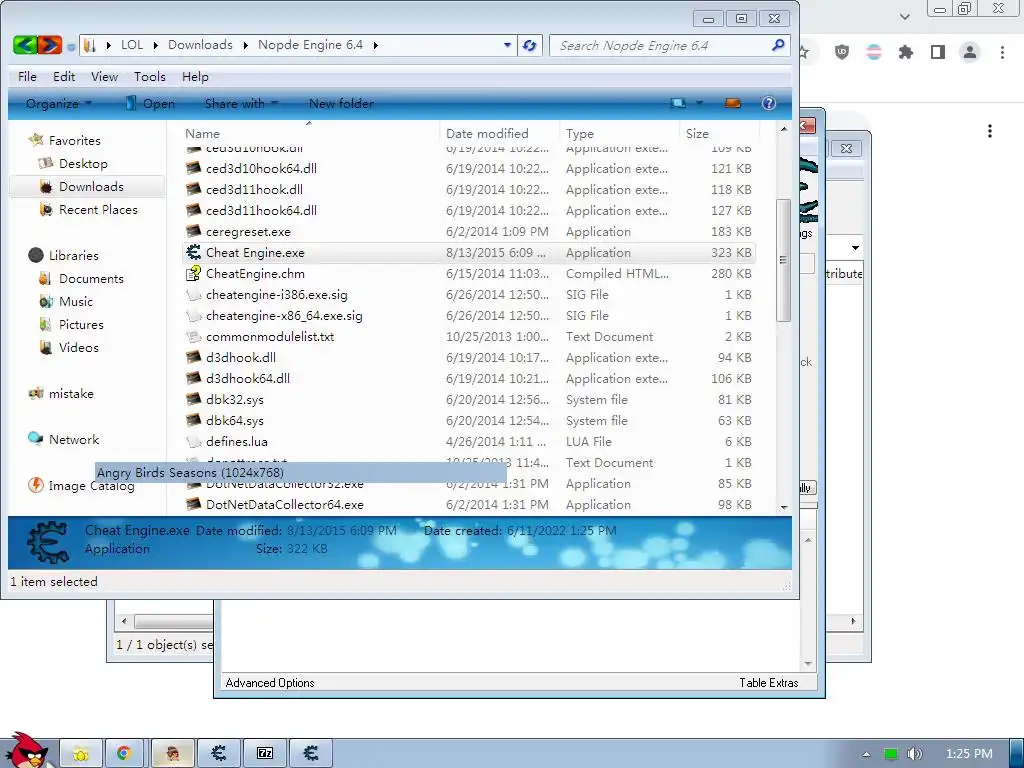Click the Libraries icon in navigation pane
The height and width of the screenshot is (768, 1024).
tap(36, 255)
